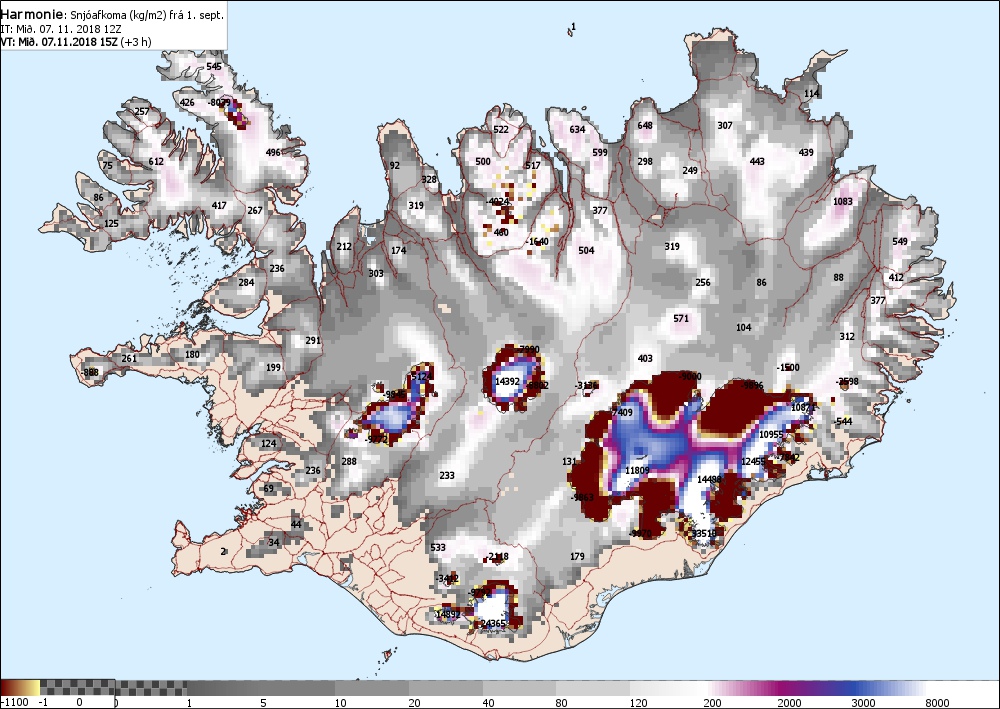Click the 120 legend label

(x=638, y=703)
